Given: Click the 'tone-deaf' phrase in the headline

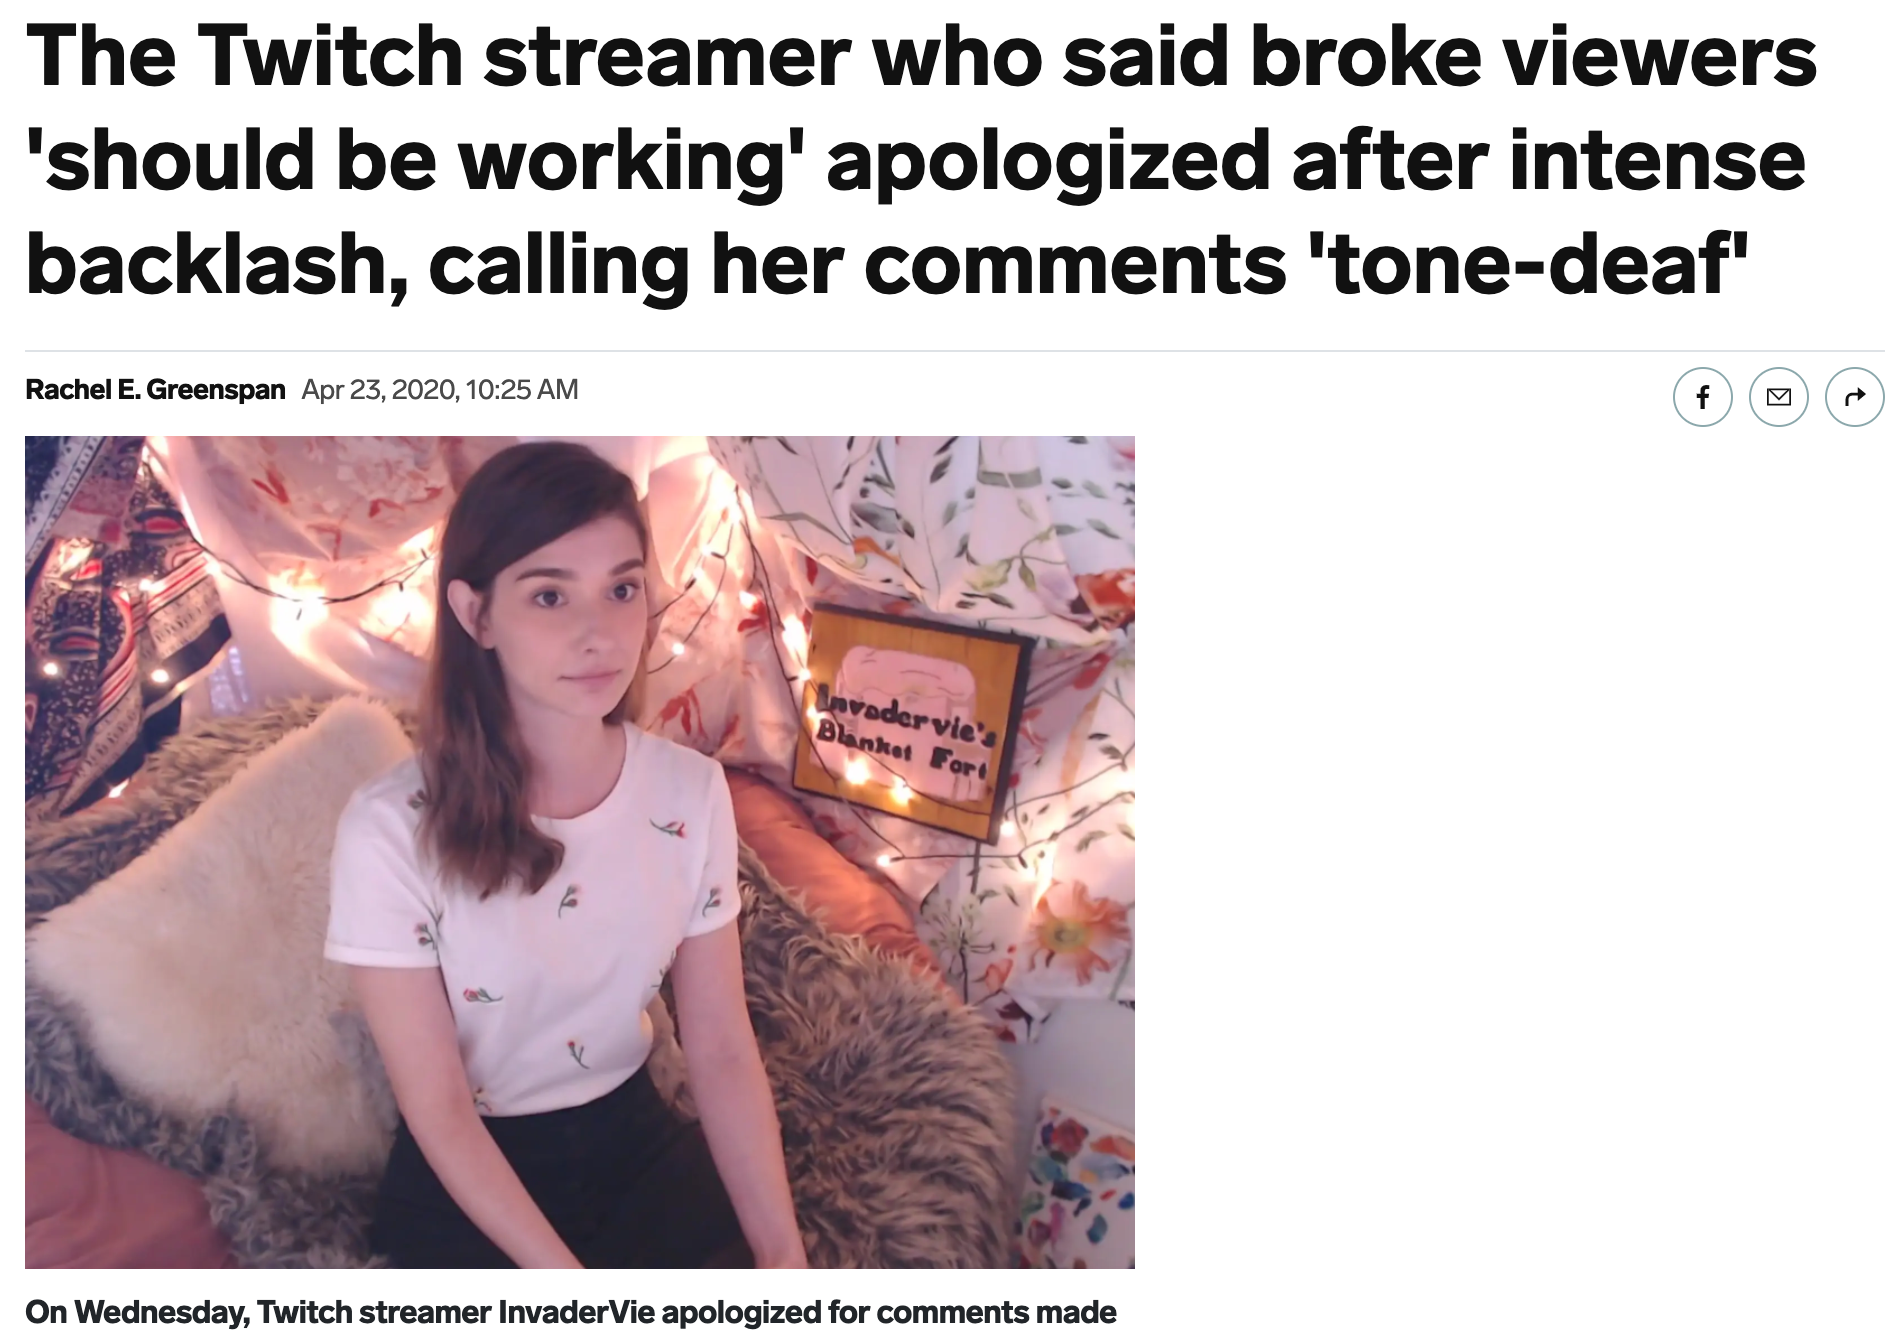Looking at the screenshot, I should tap(1528, 264).
